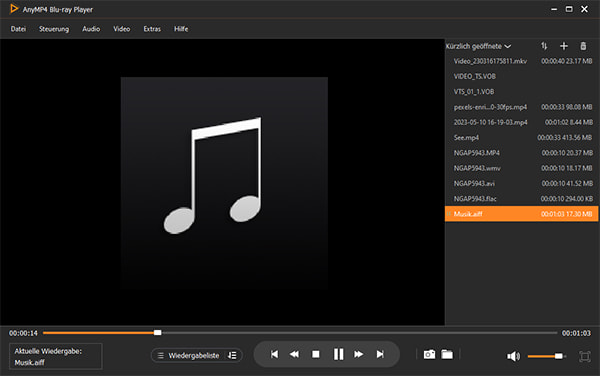Delete playlist entry with trash icon
This screenshot has height=376, width=600.
[x=583, y=46]
